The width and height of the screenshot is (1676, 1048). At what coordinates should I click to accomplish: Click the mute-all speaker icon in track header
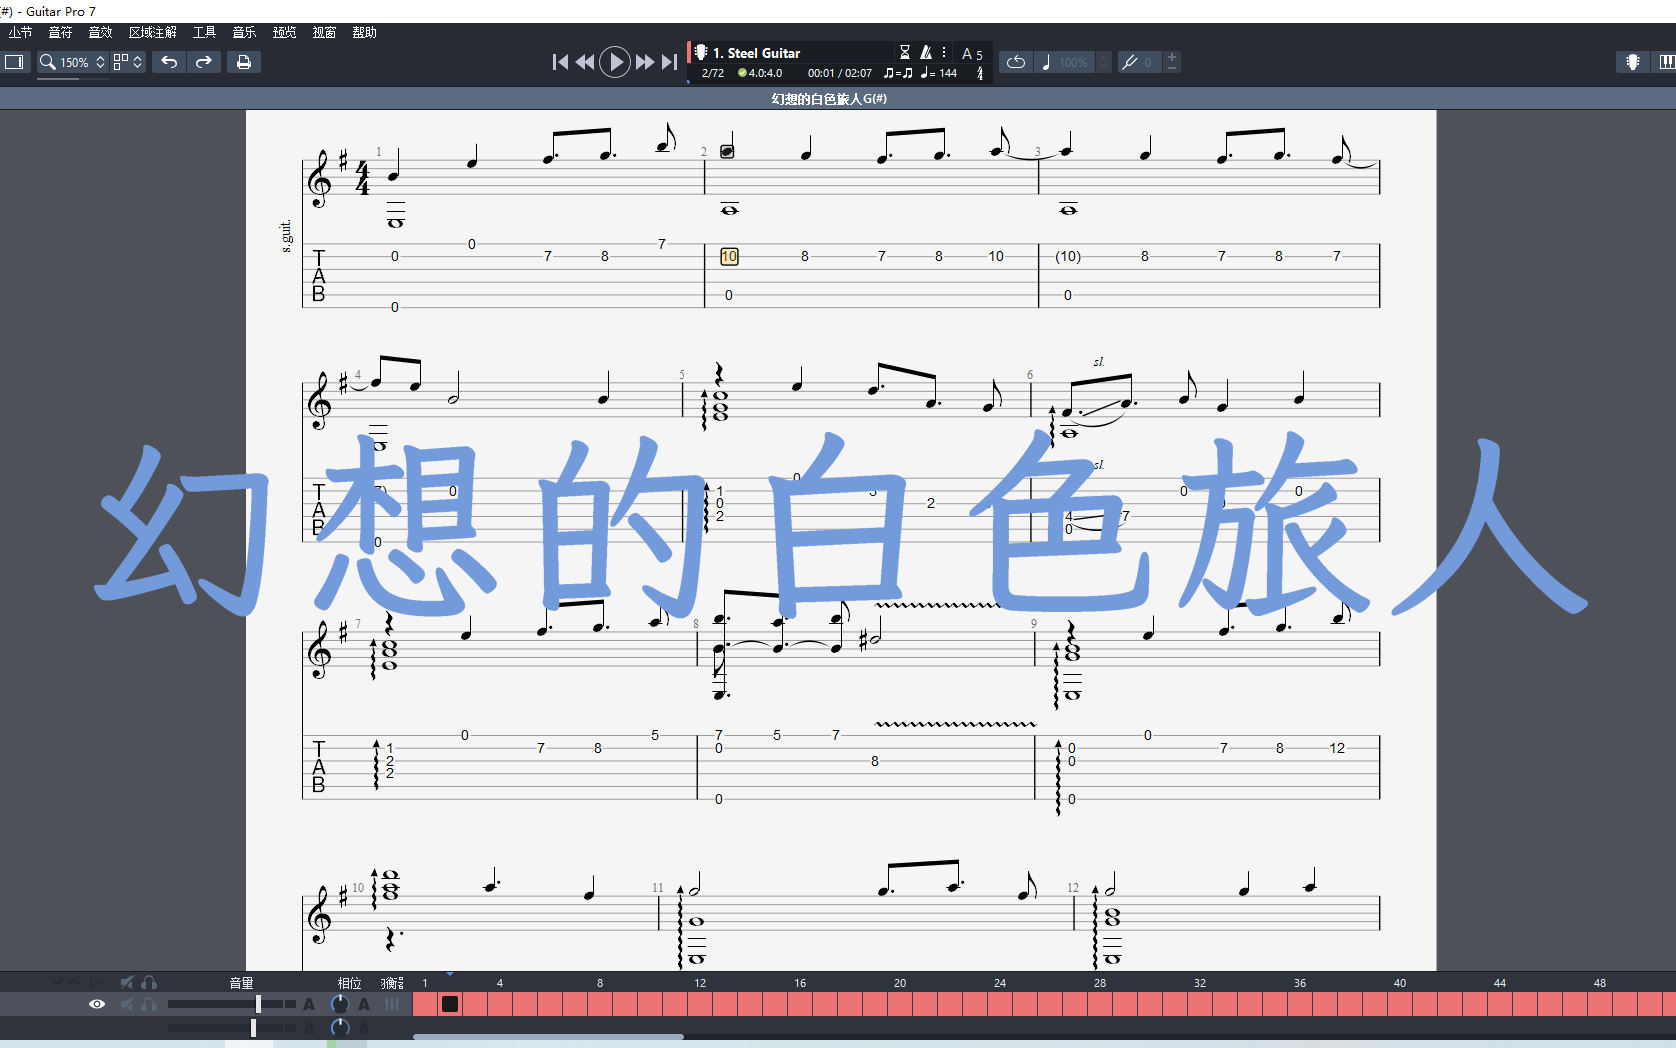(127, 982)
